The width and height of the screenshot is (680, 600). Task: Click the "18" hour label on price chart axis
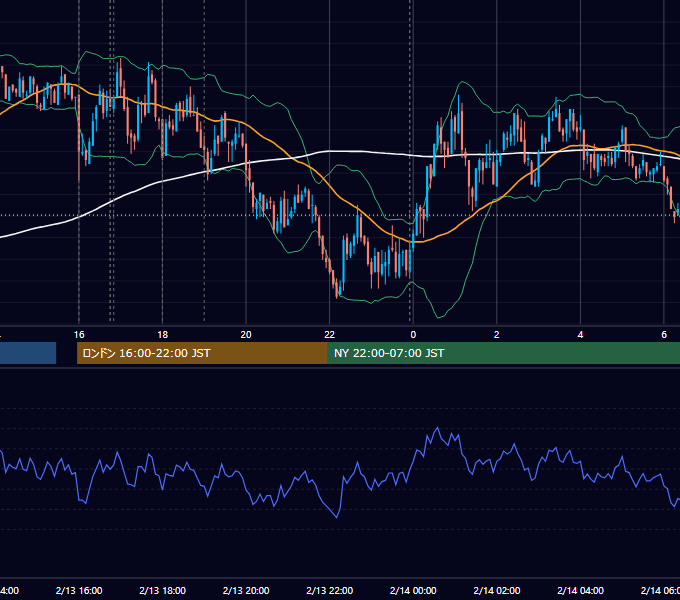click(x=163, y=335)
